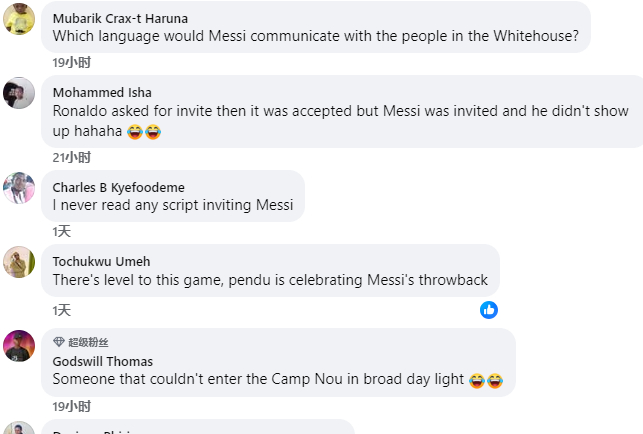Viewport: 643px width, 434px height.
Task: Click the 21小时 timestamp under Mohammed's comment
Action: [71, 157]
